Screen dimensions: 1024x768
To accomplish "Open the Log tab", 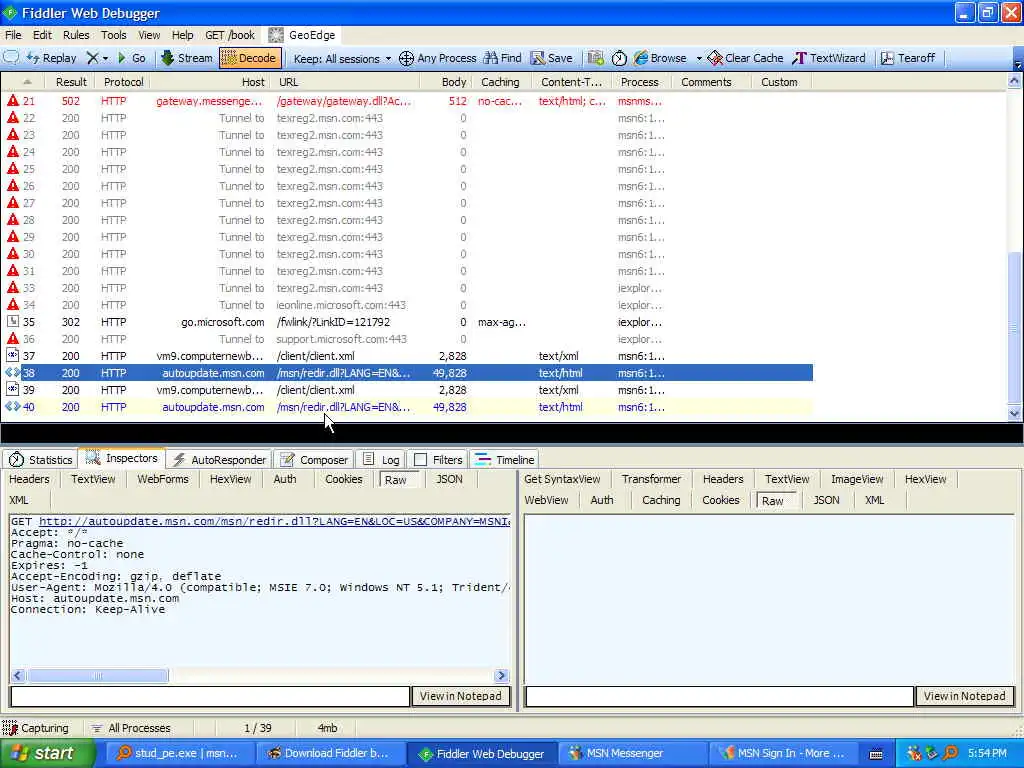I will coord(381,460).
